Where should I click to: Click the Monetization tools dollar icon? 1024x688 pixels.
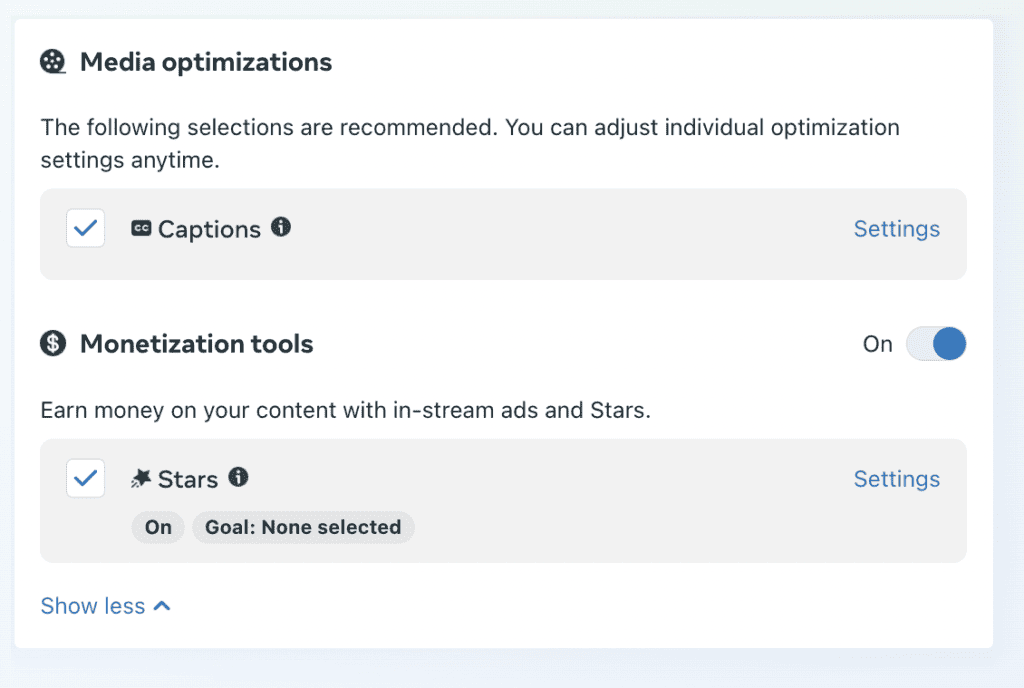point(53,343)
